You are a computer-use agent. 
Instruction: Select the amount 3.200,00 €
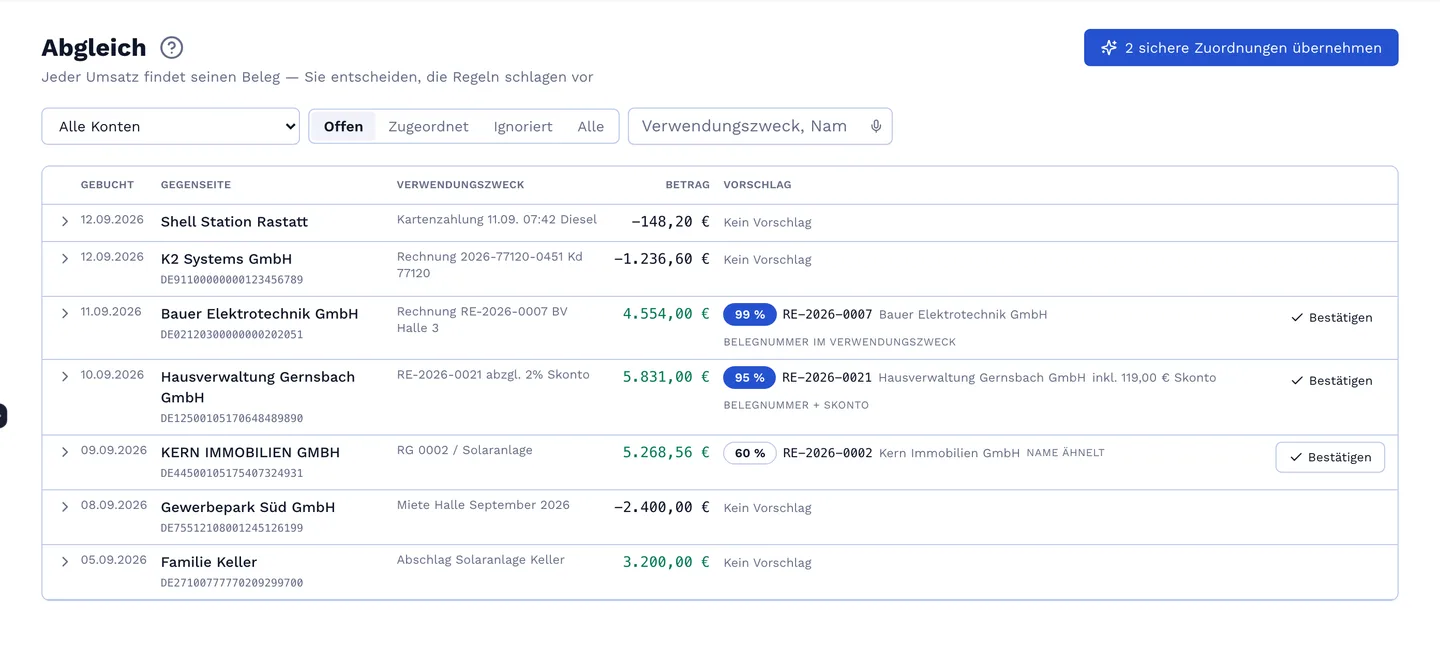[x=666, y=562]
